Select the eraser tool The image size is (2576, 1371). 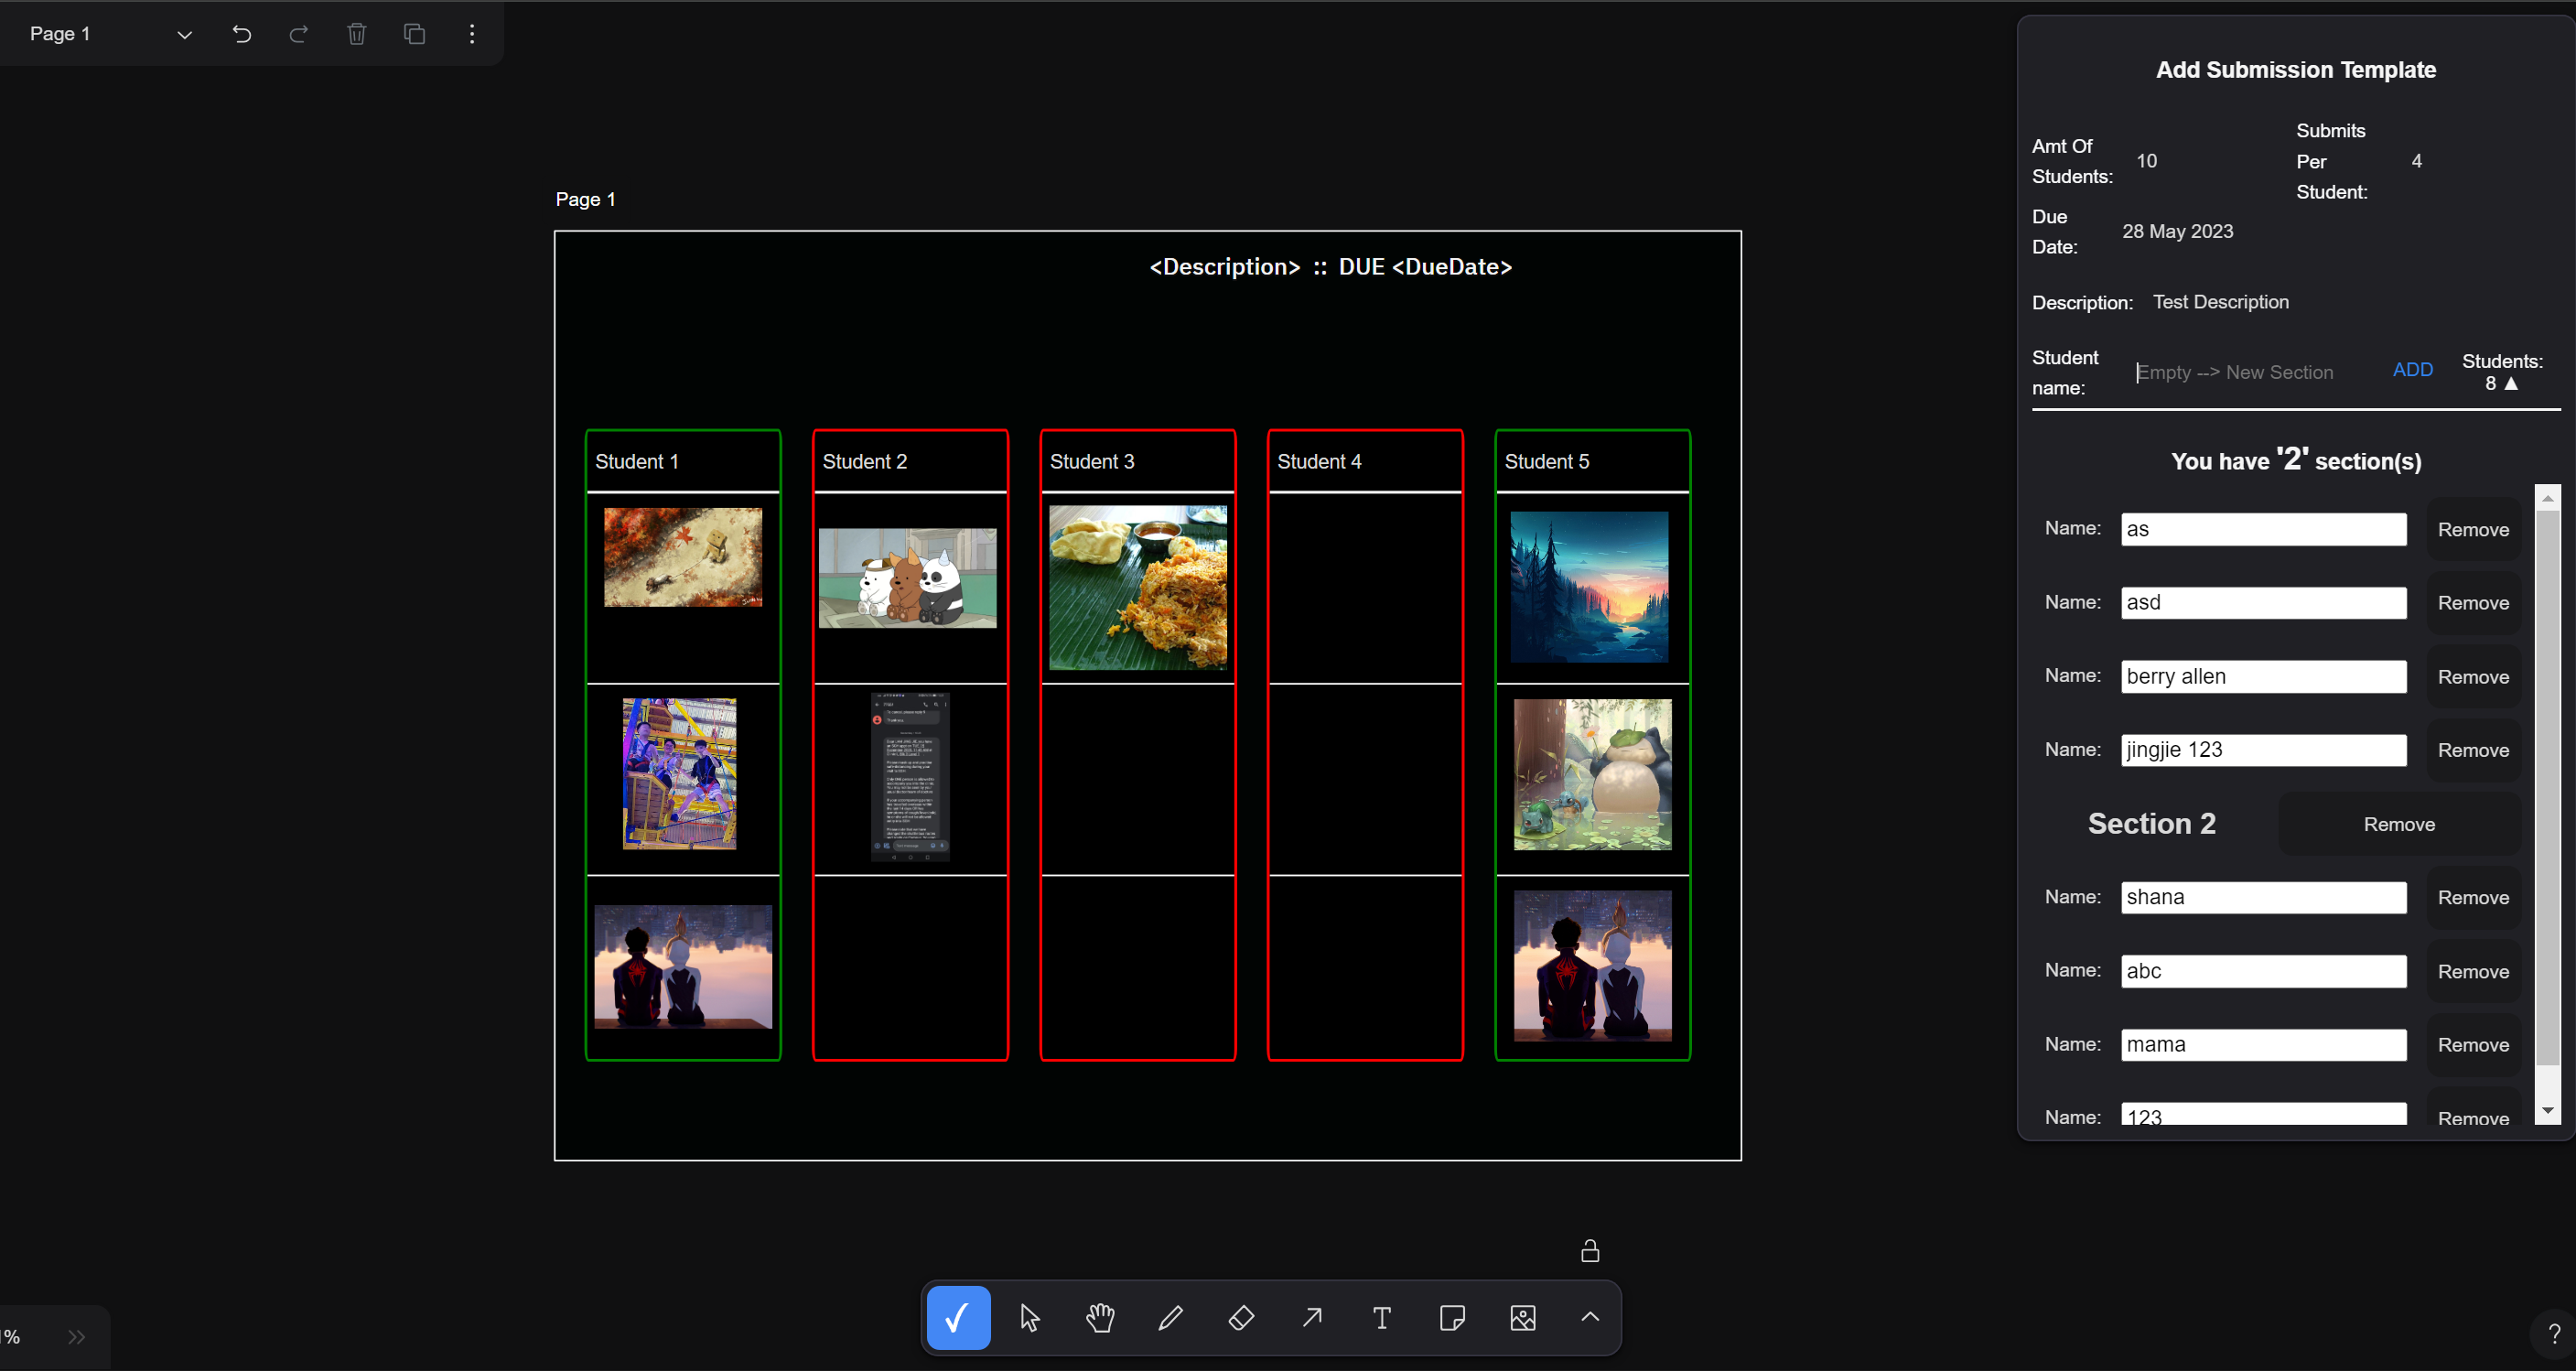[1241, 1317]
